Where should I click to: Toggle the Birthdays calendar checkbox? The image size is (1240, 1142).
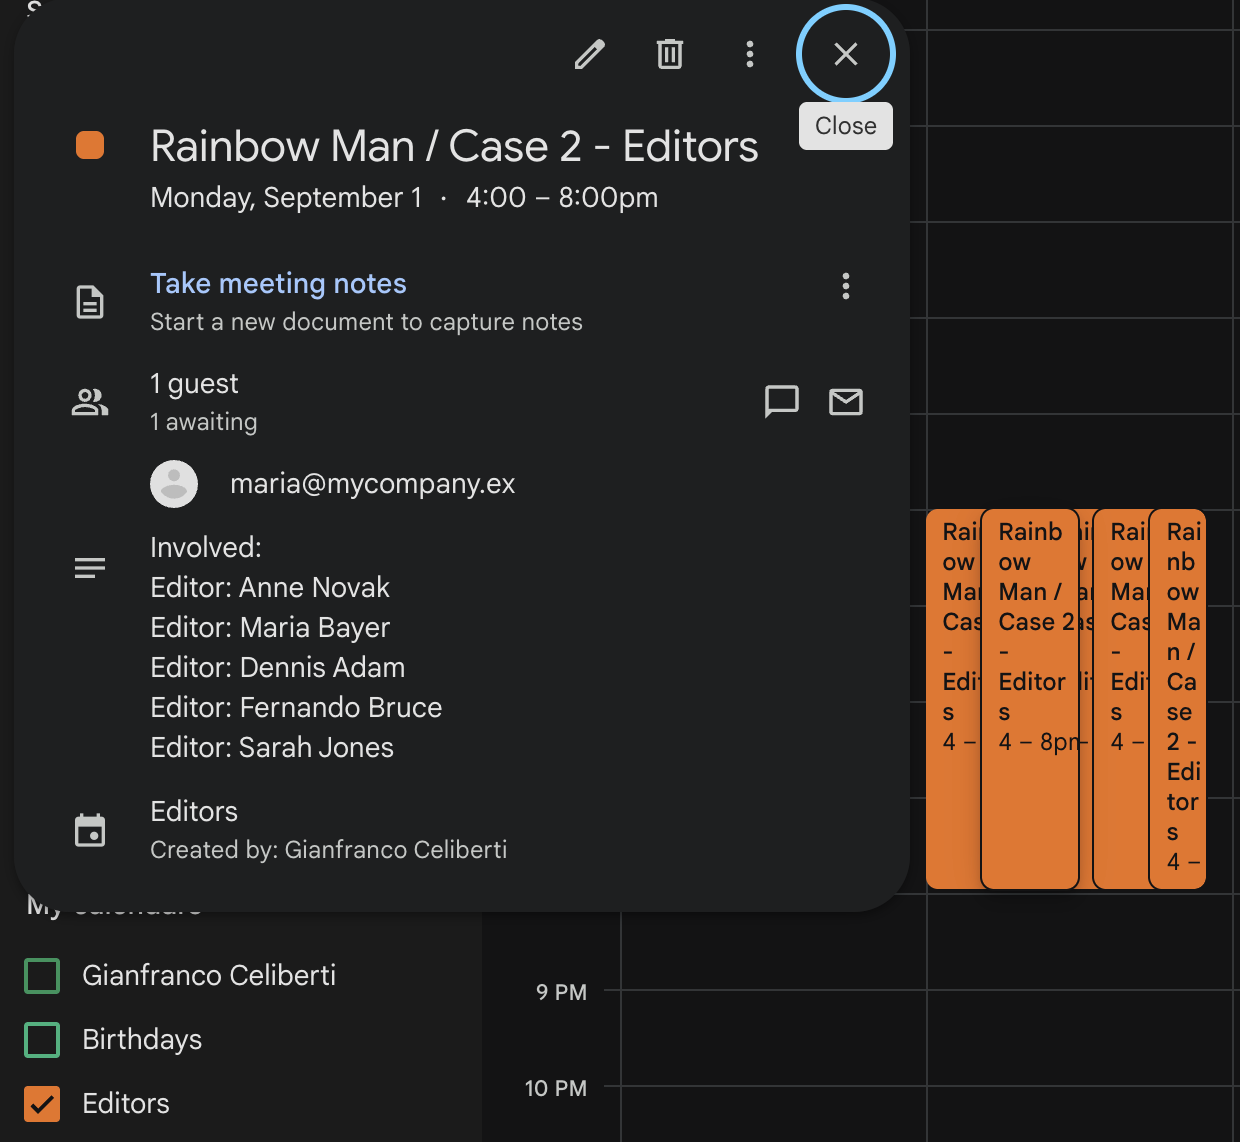(42, 1039)
